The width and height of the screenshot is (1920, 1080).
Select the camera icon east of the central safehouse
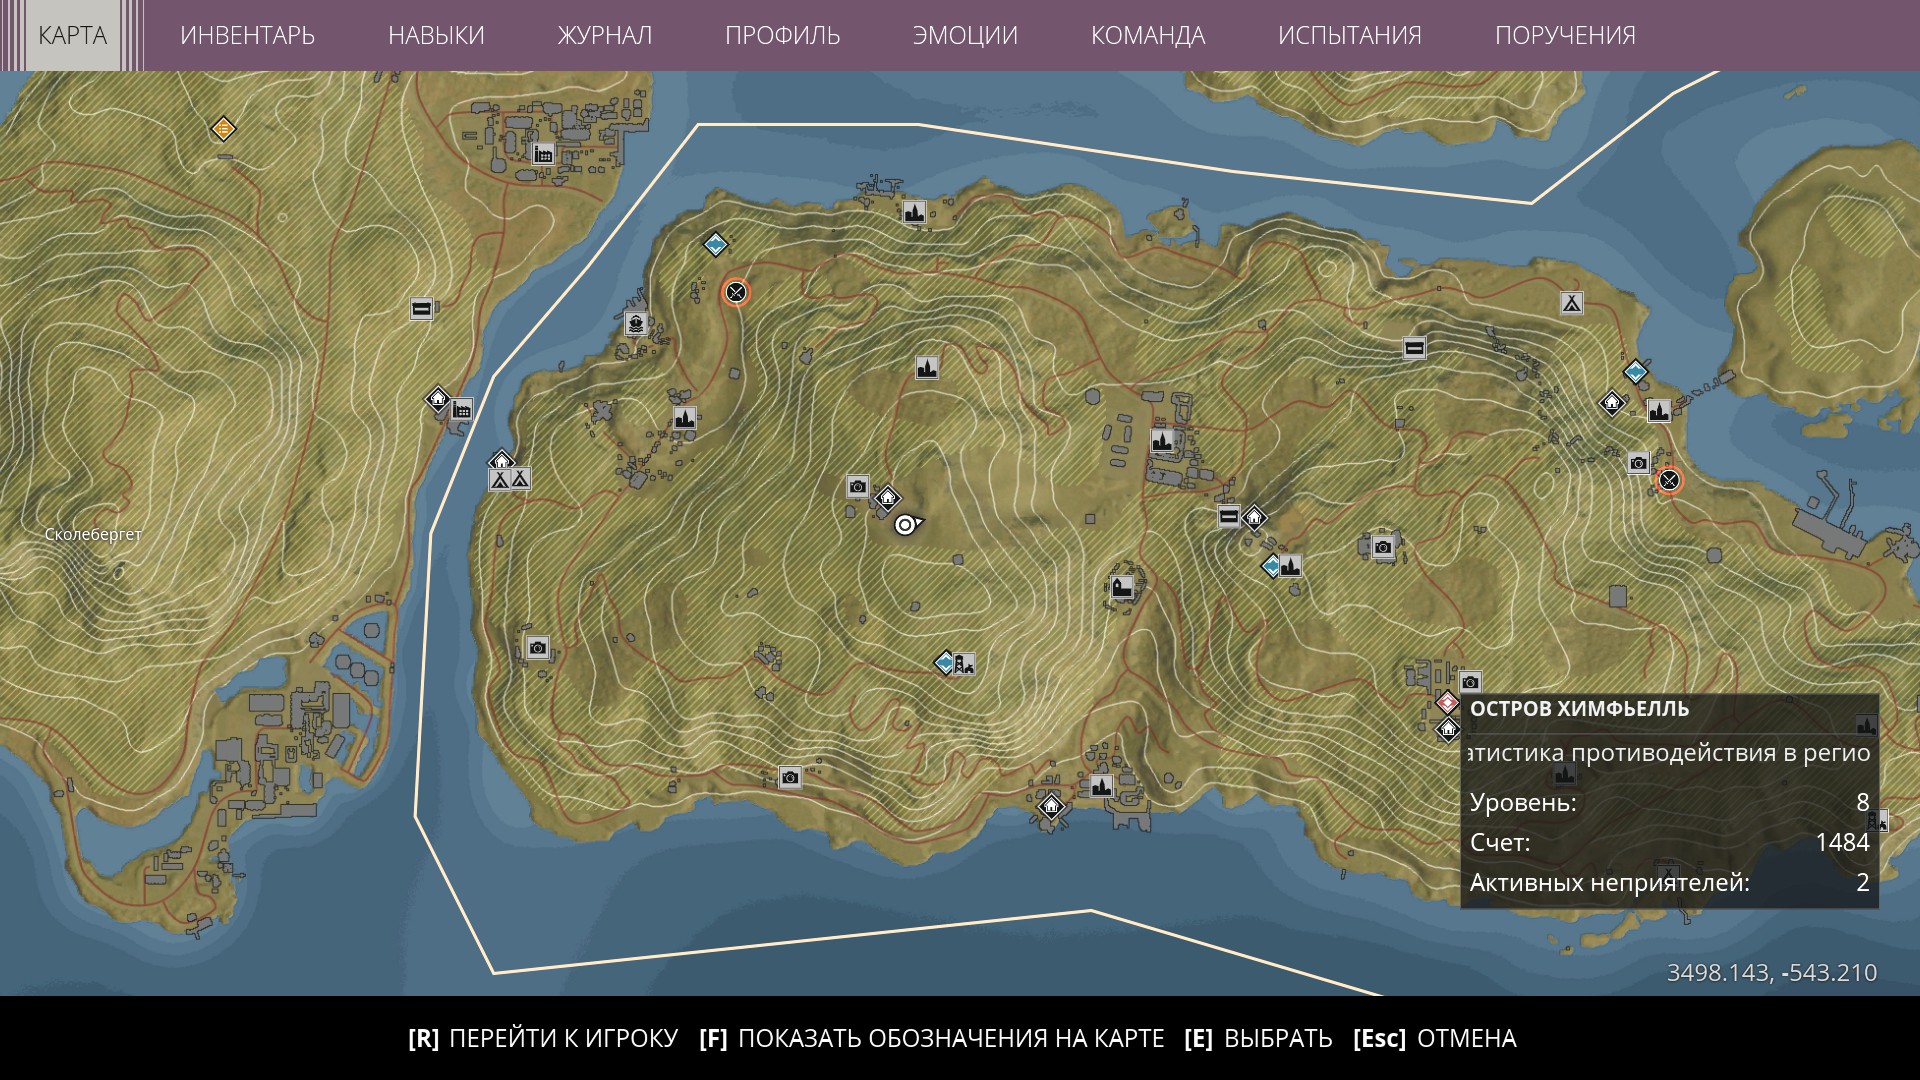[1383, 547]
